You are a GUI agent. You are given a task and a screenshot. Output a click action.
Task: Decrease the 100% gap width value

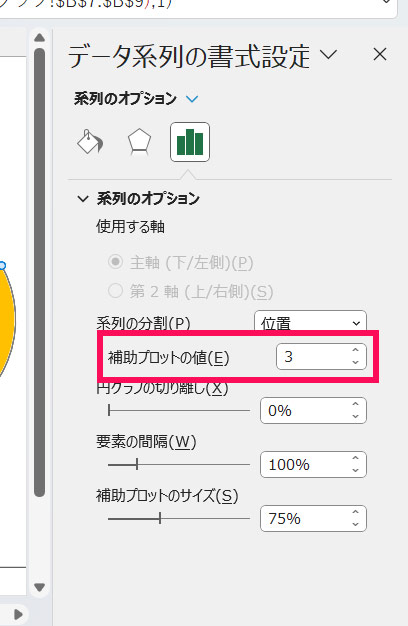[x=355, y=471]
